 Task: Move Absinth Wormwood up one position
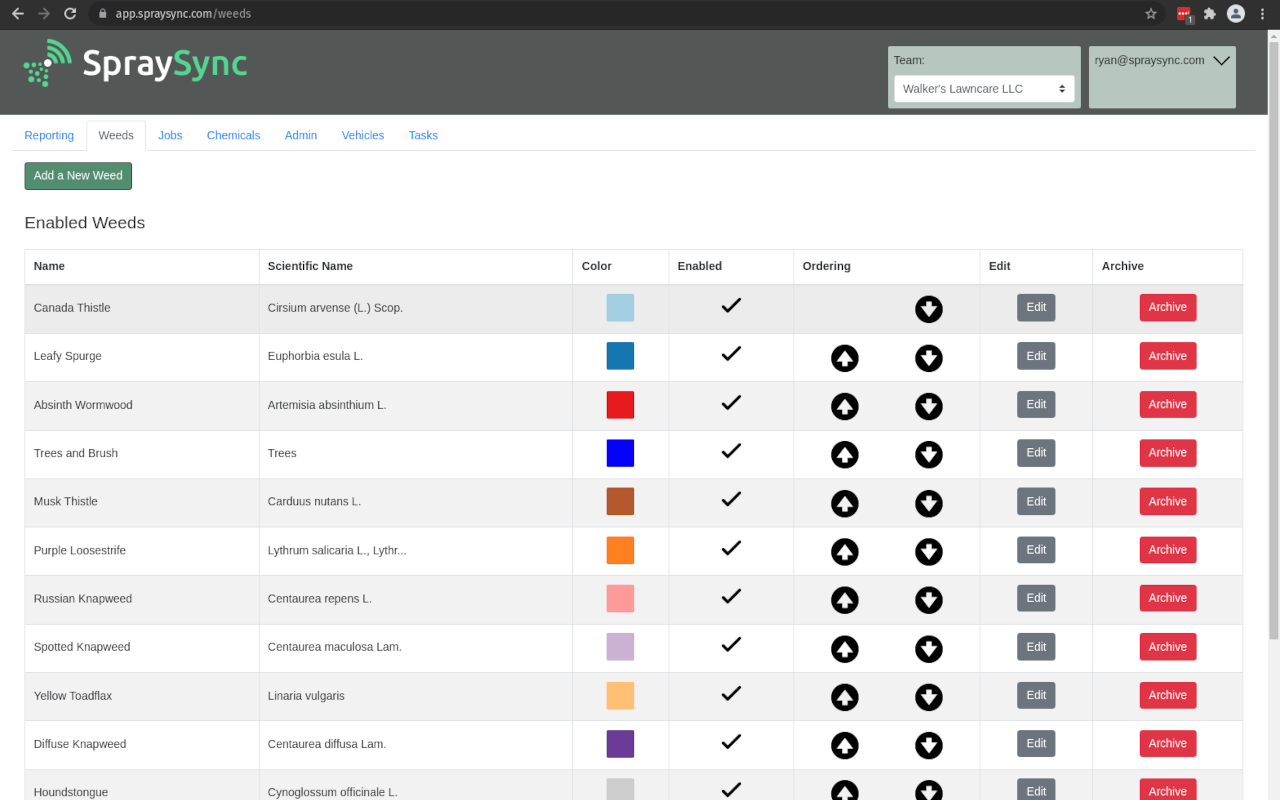click(x=844, y=406)
